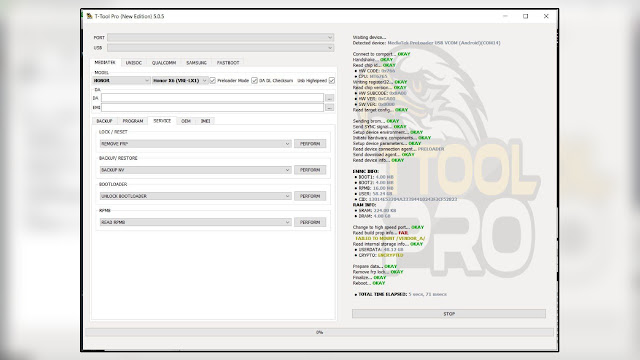The height and width of the screenshot is (360, 640).
Task: Open the IMEI tab
Action: pos(205,121)
